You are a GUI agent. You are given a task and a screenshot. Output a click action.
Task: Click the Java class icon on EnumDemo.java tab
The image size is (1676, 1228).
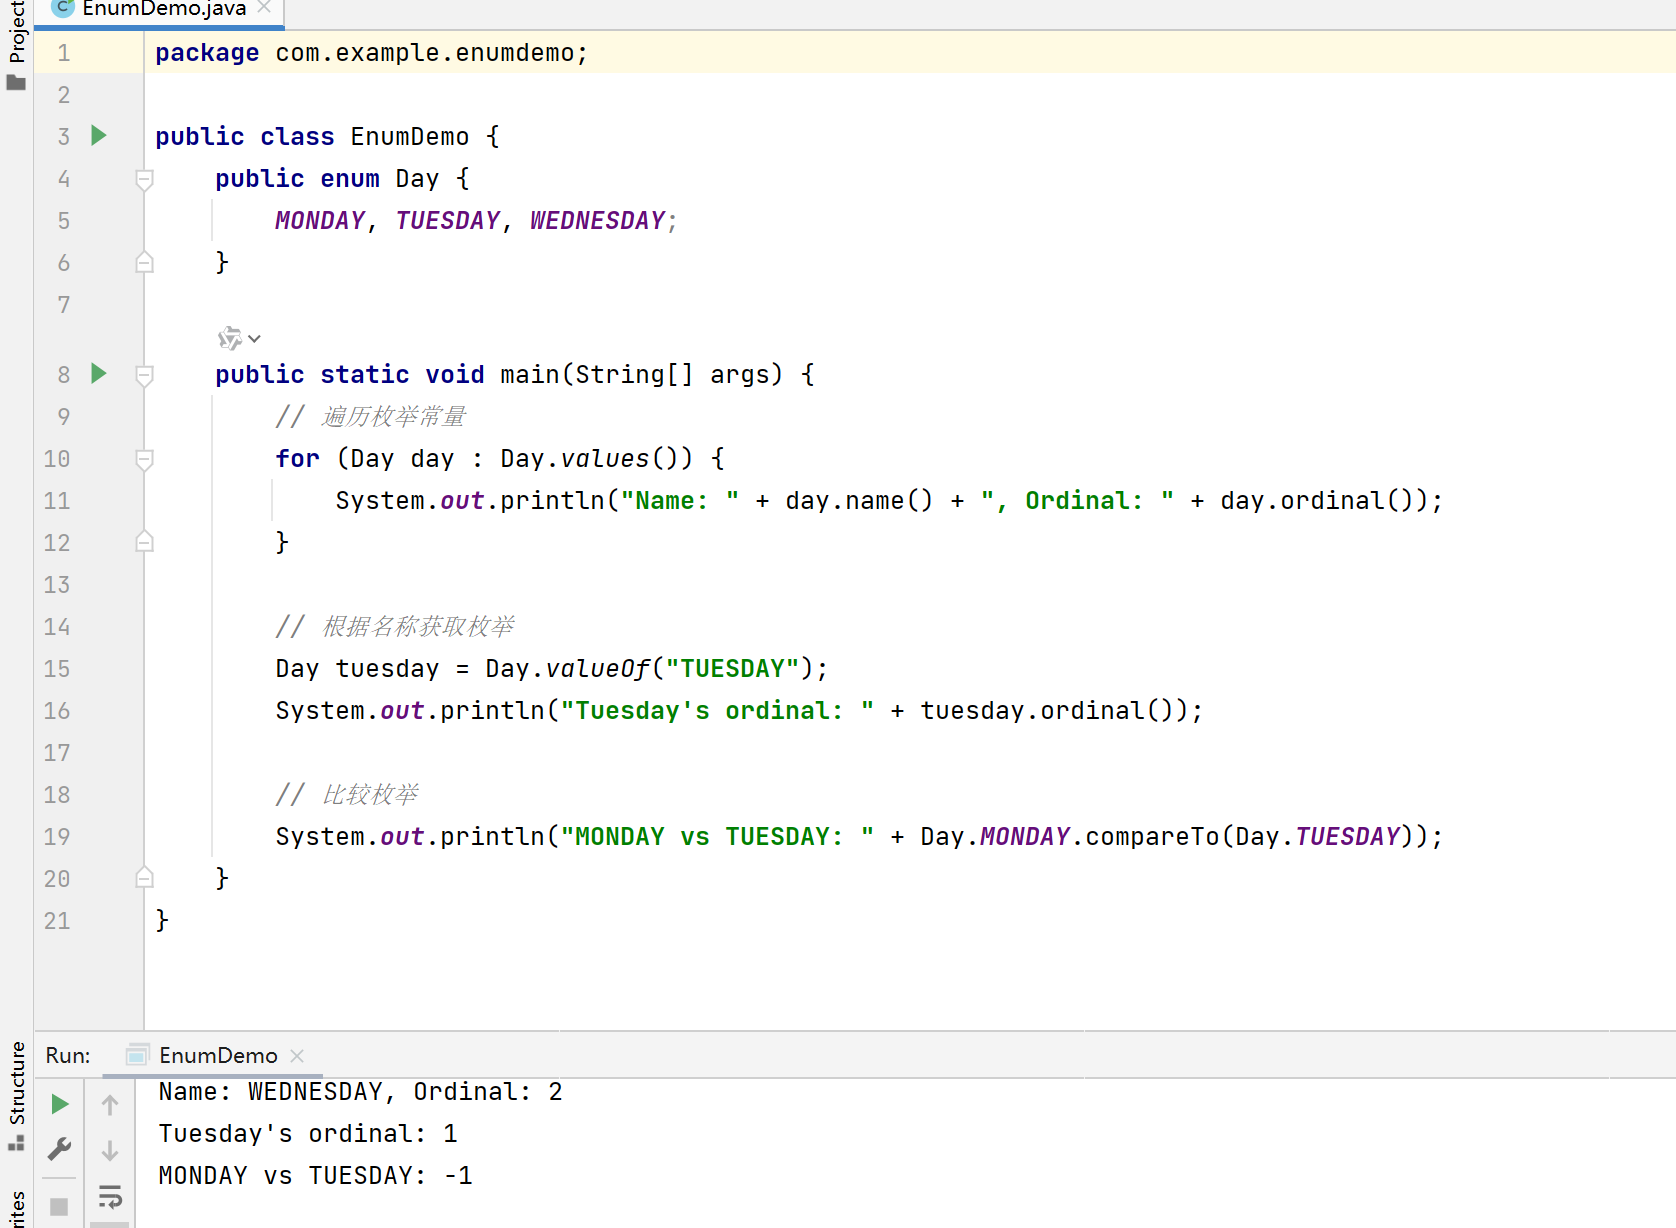pos(61,8)
